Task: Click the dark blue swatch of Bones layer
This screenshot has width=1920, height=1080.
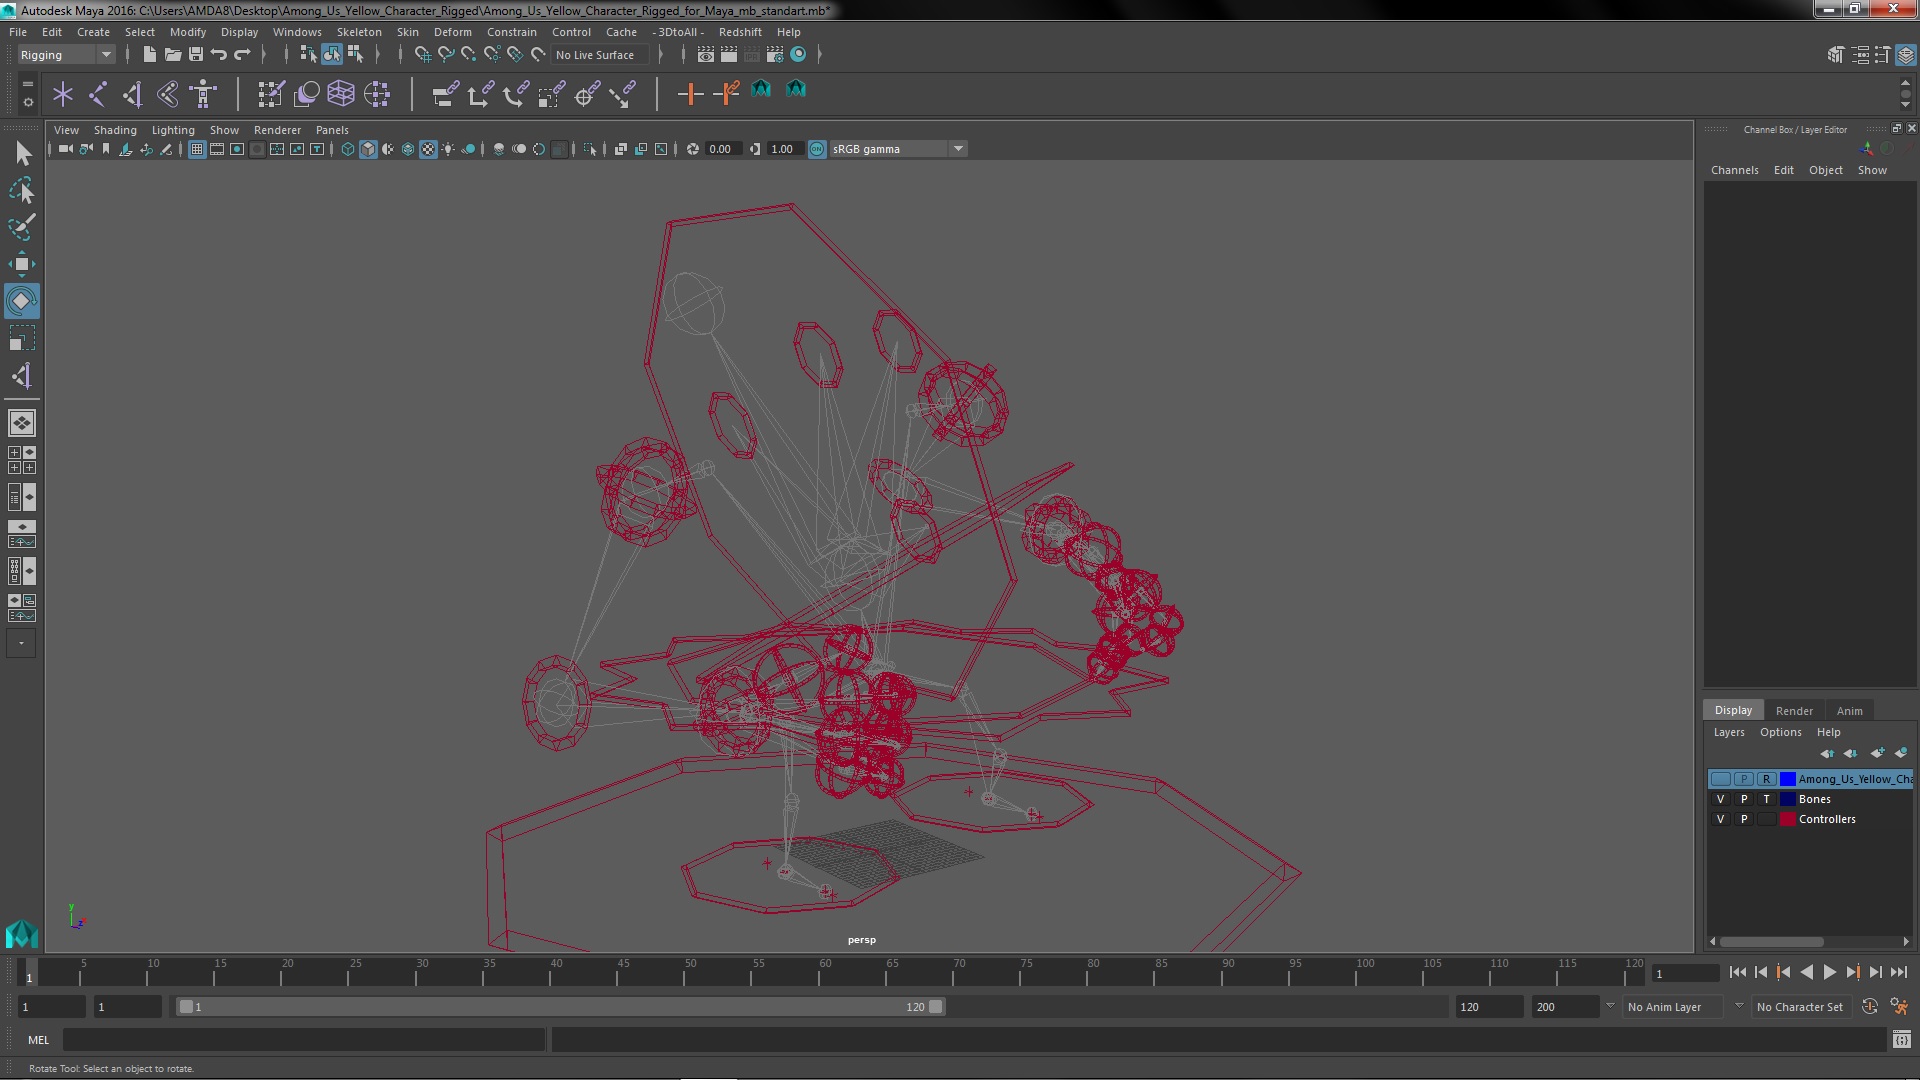Action: tap(1787, 799)
